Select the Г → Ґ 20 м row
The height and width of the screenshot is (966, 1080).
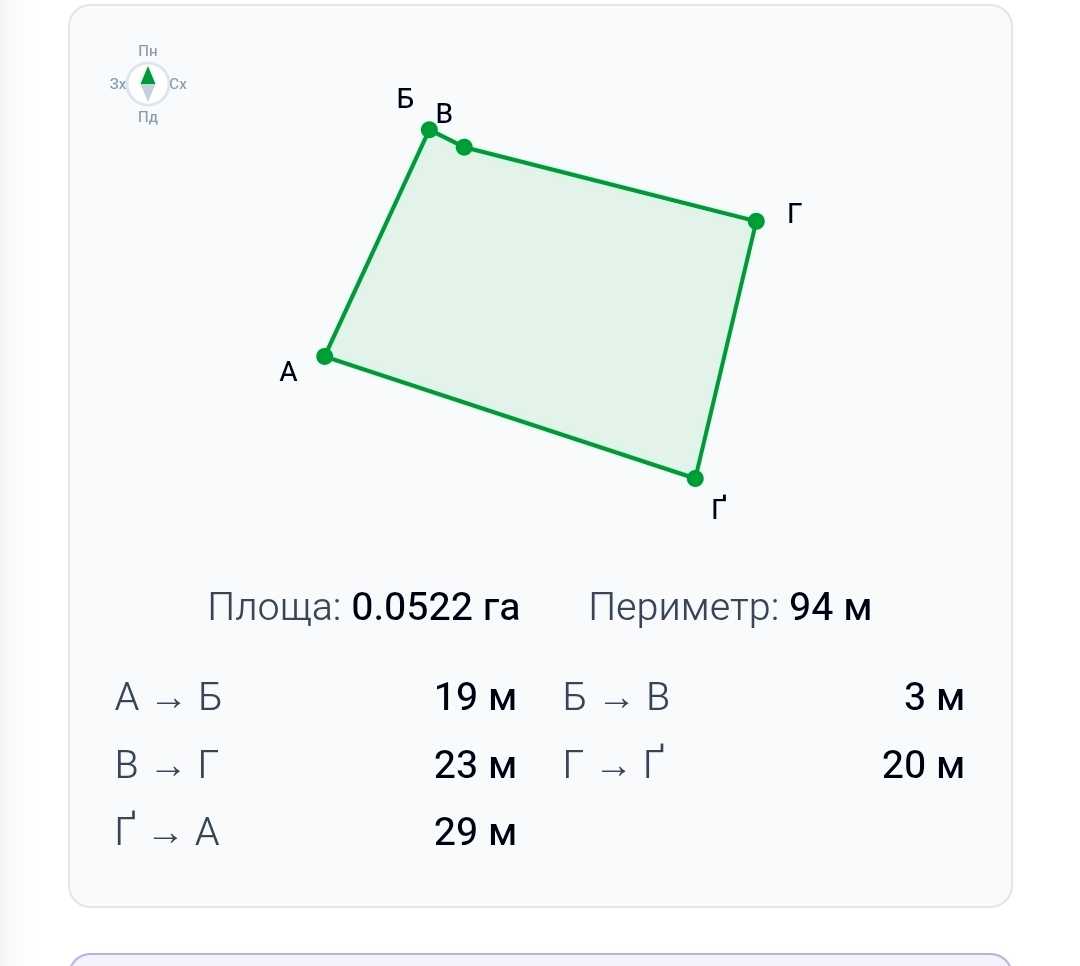pos(763,763)
